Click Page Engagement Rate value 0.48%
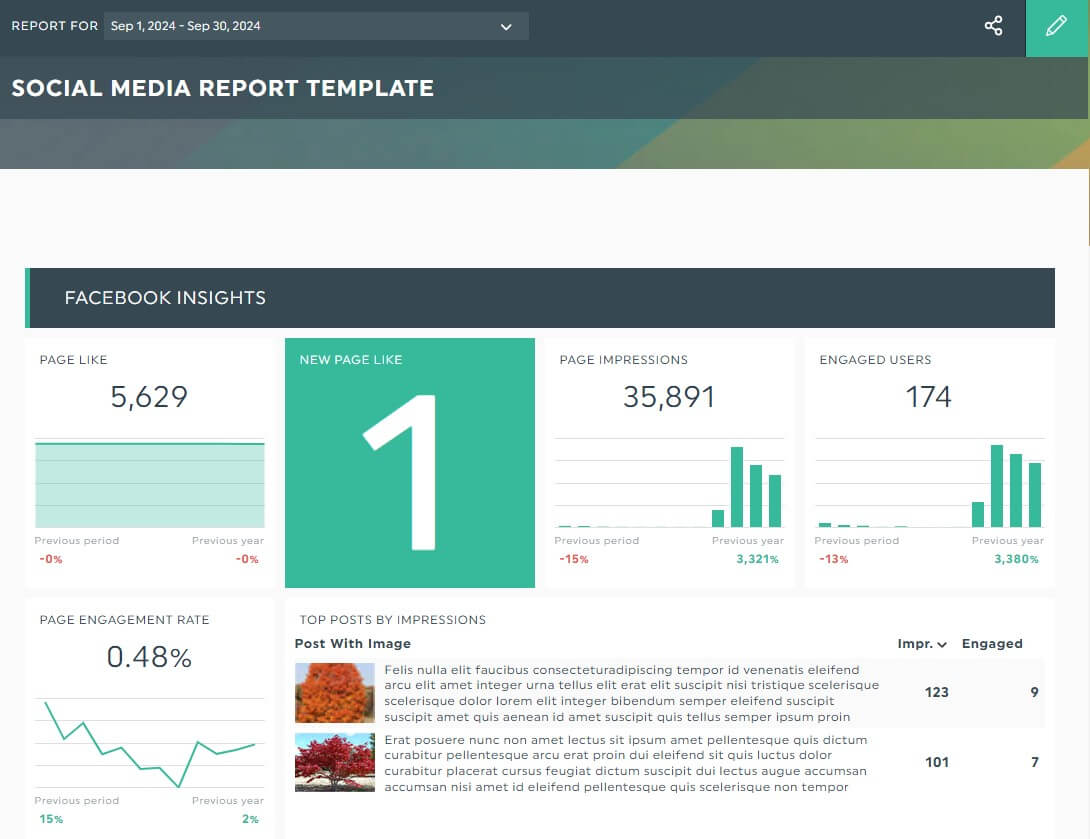The height and width of the screenshot is (839, 1090). (x=149, y=657)
